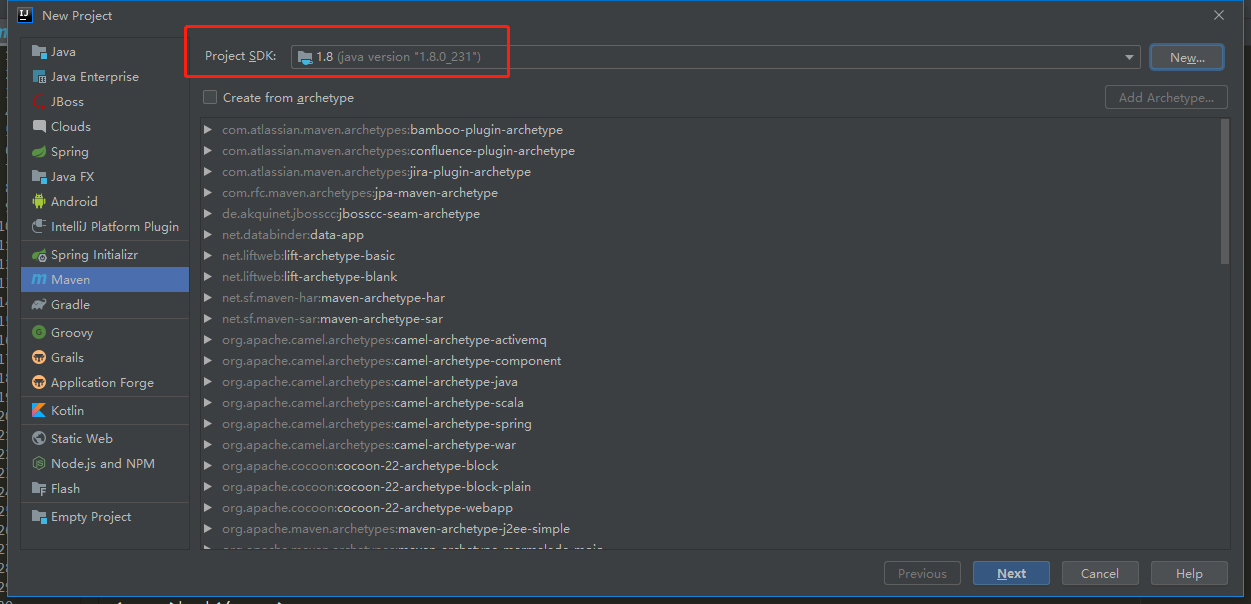This screenshot has height=604, width=1251.
Task: Click the Clouds icon
Action: (39, 127)
